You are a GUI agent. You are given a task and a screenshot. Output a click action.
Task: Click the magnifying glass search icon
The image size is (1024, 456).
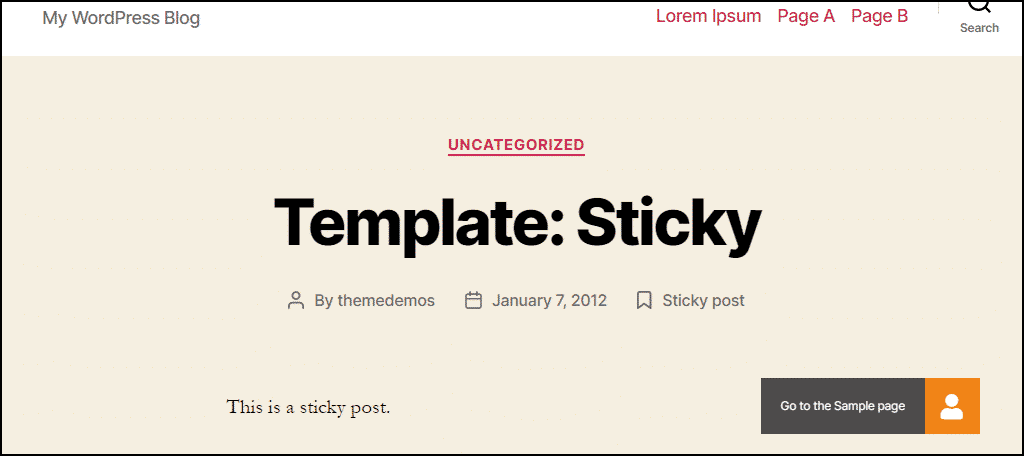click(979, 6)
